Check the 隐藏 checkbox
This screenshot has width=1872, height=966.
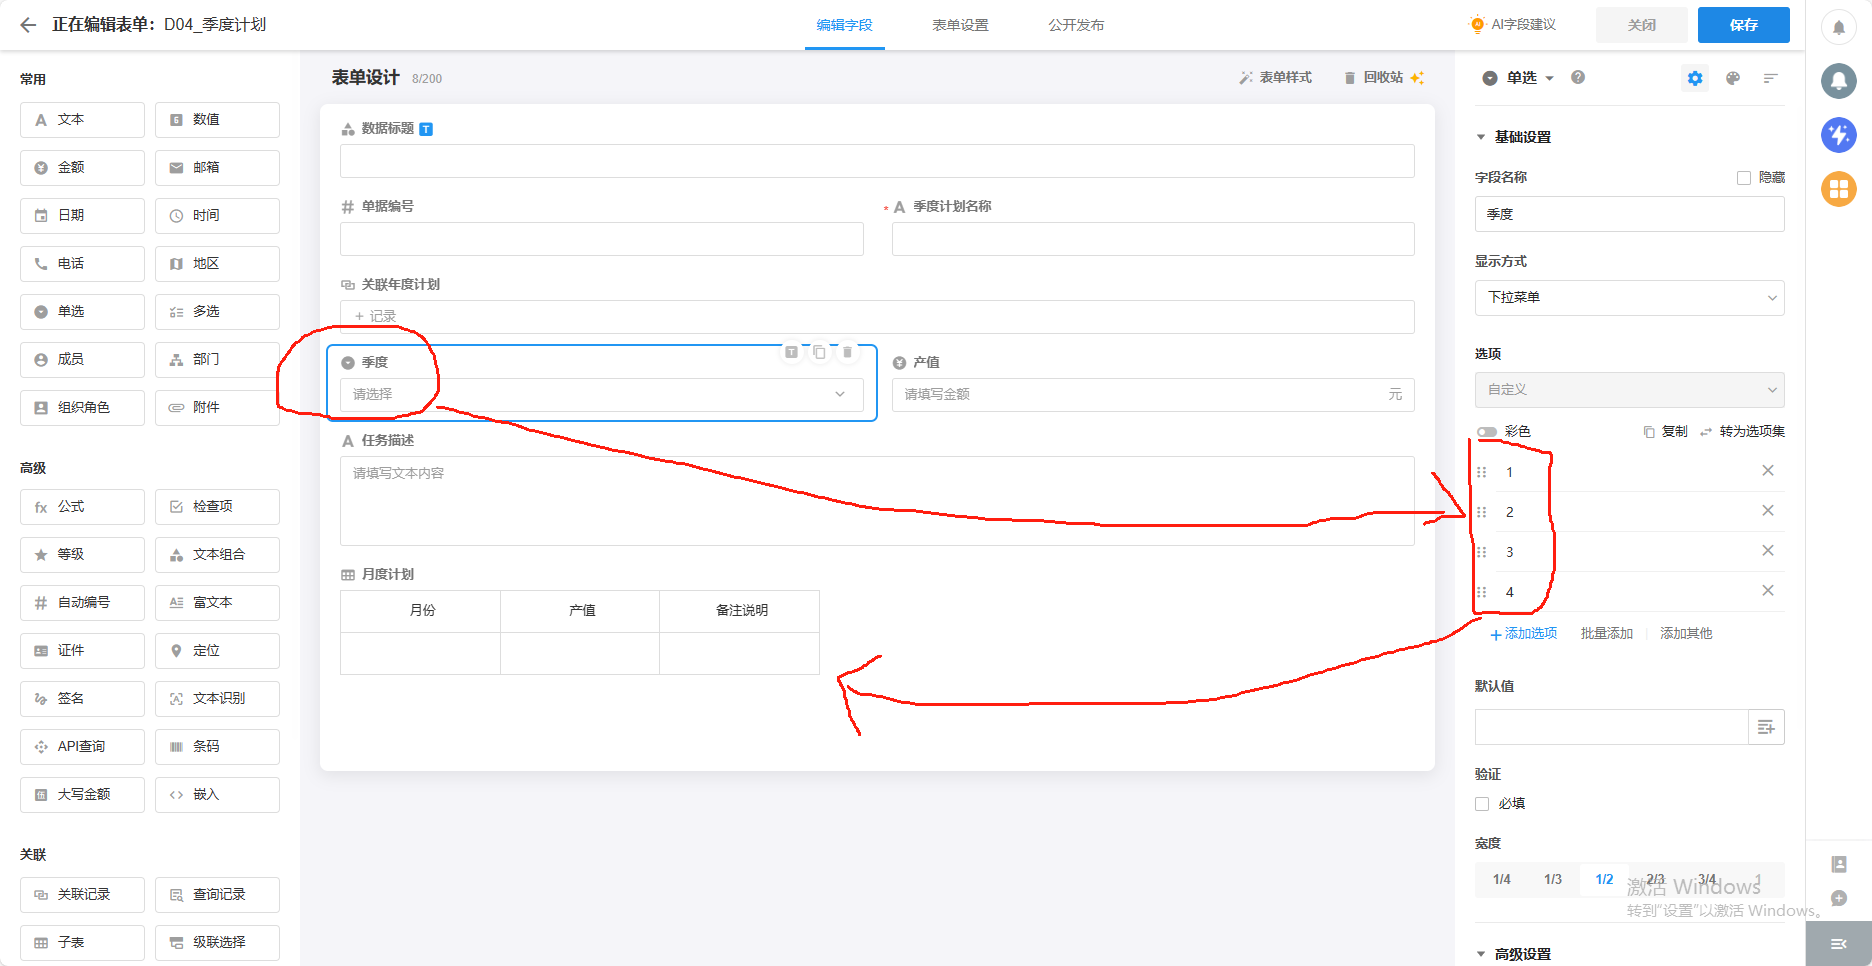click(x=1744, y=178)
